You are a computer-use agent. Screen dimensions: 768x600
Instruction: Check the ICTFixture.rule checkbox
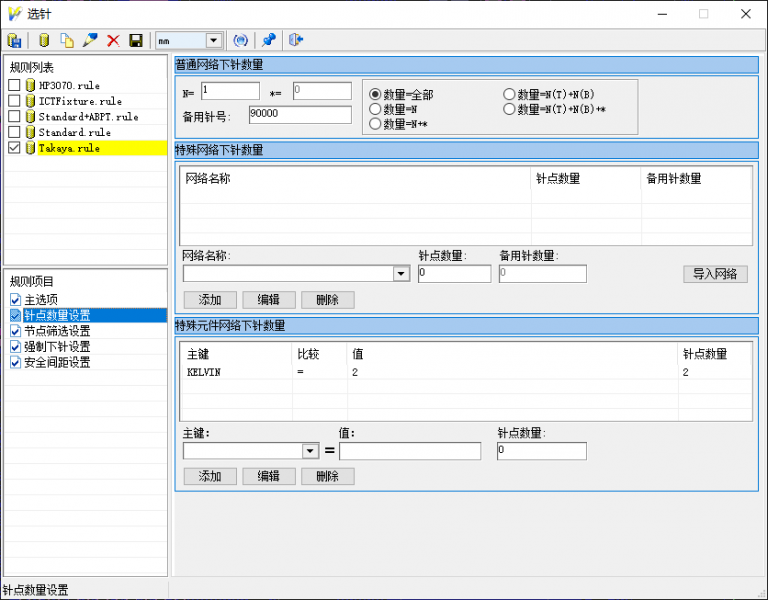(x=14, y=101)
